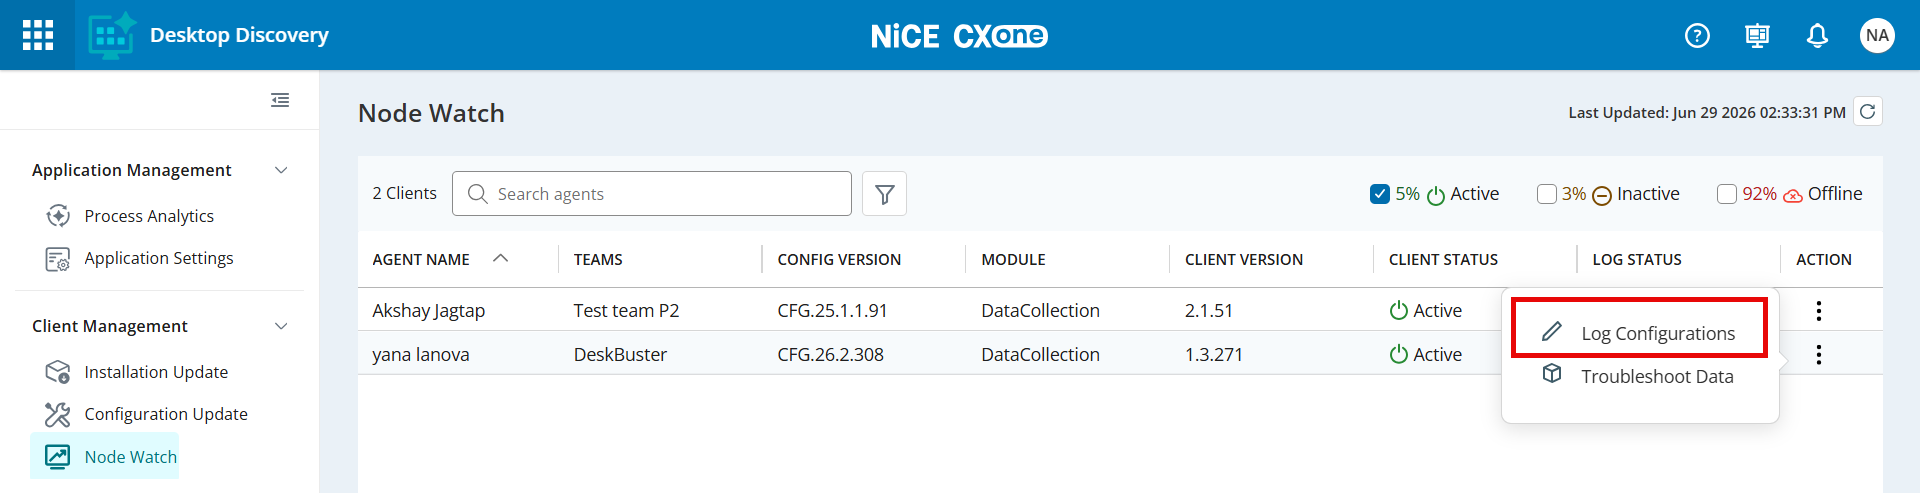This screenshot has height=493, width=1920.
Task: Click the yana lanova agent name
Action: click(421, 354)
